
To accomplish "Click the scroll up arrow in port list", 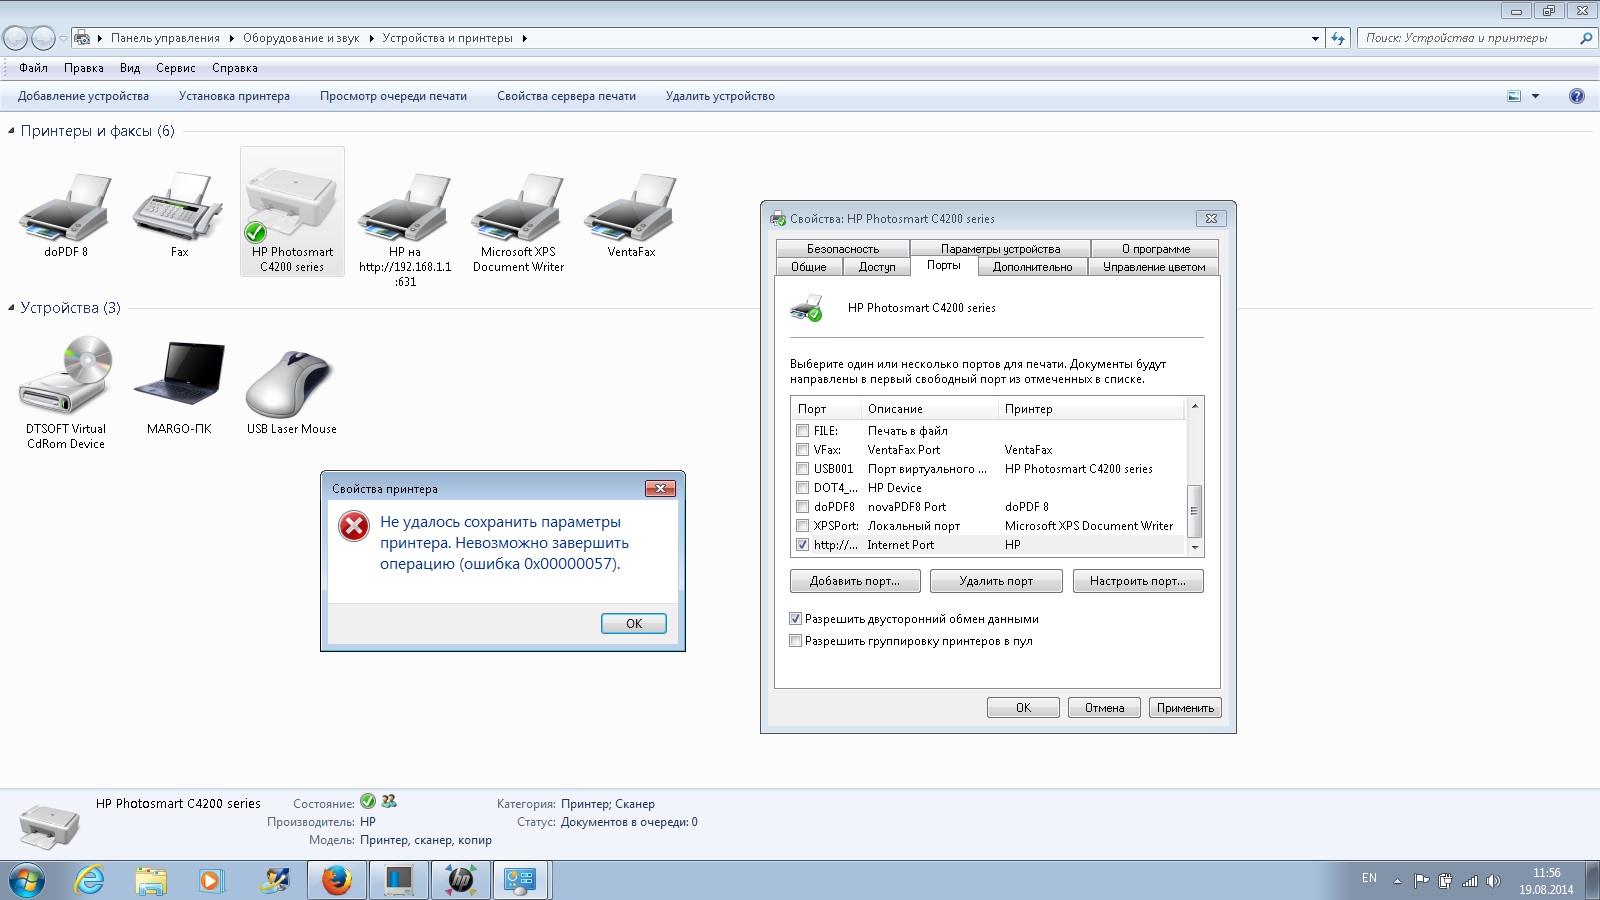I will [1194, 406].
